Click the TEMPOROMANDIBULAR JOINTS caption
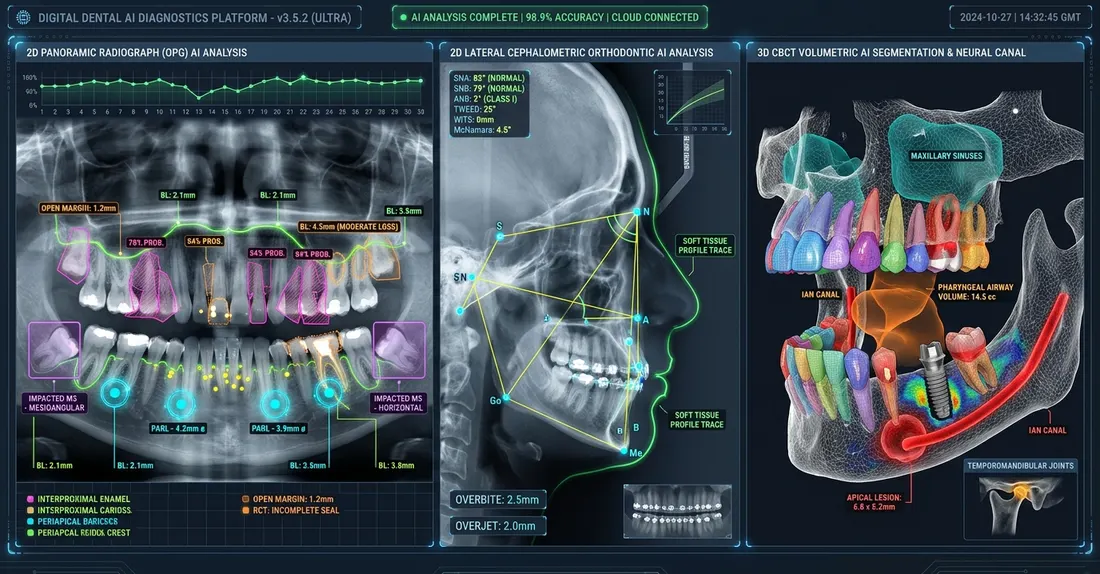Image resolution: width=1100 pixels, height=574 pixels. pyautogui.click(x=1020, y=465)
